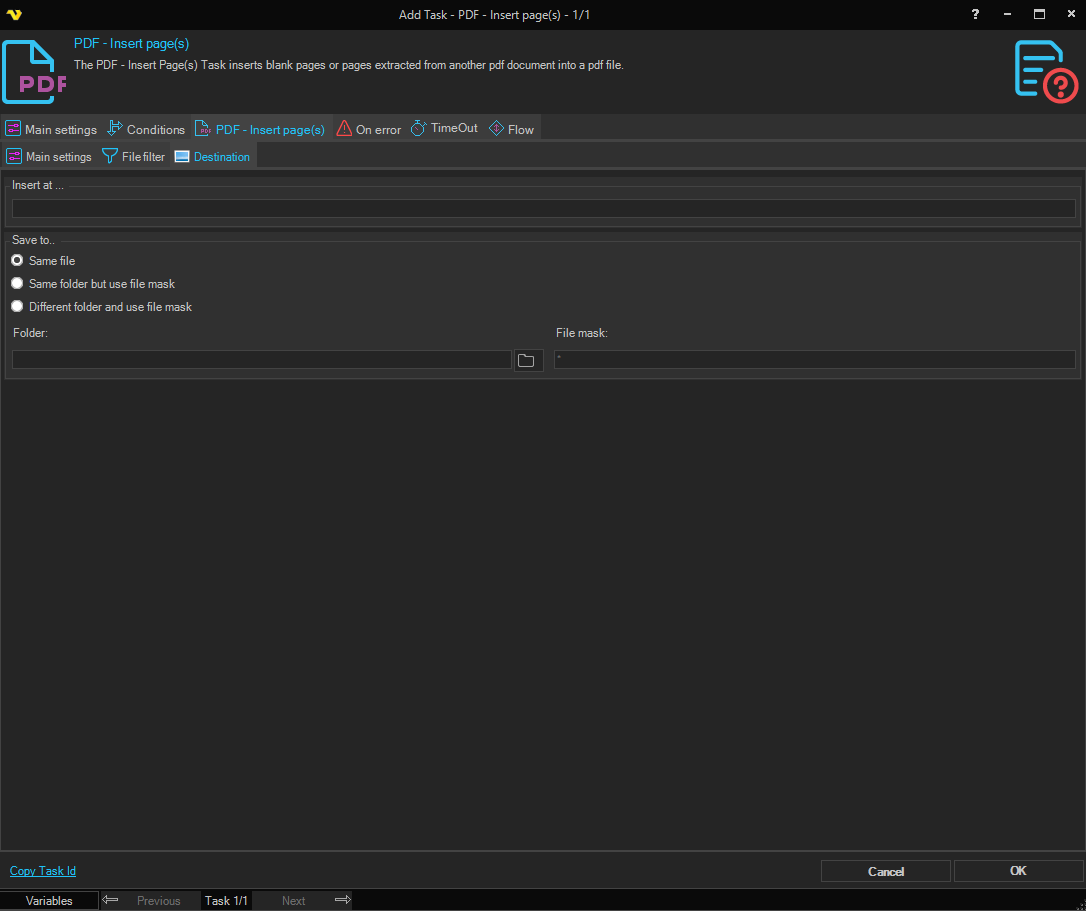1086x911 pixels.
Task: Open the Variables panel button
Action: point(49,901)
